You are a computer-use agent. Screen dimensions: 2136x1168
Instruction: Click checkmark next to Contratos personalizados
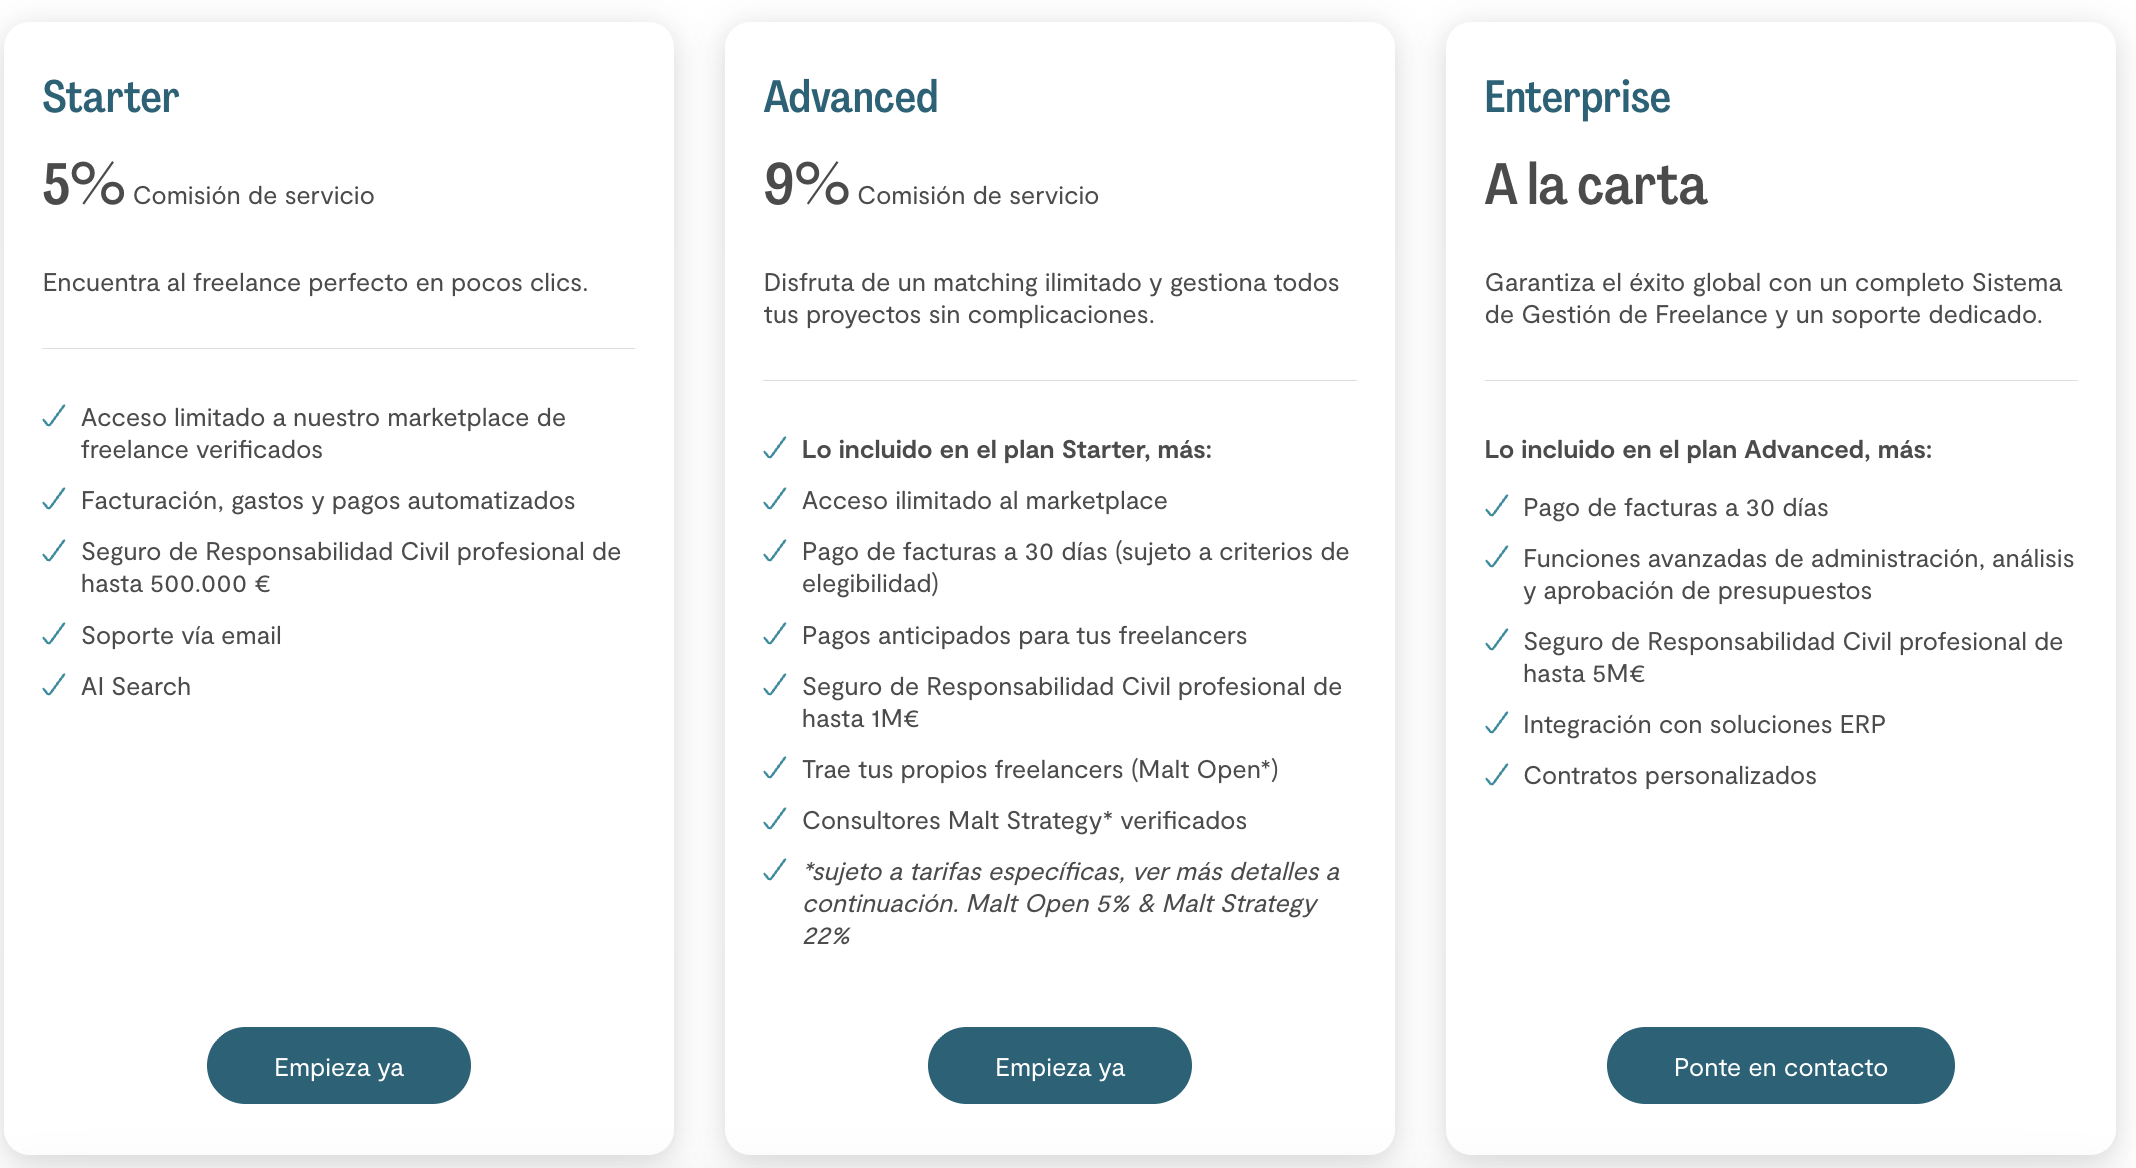1496,775
